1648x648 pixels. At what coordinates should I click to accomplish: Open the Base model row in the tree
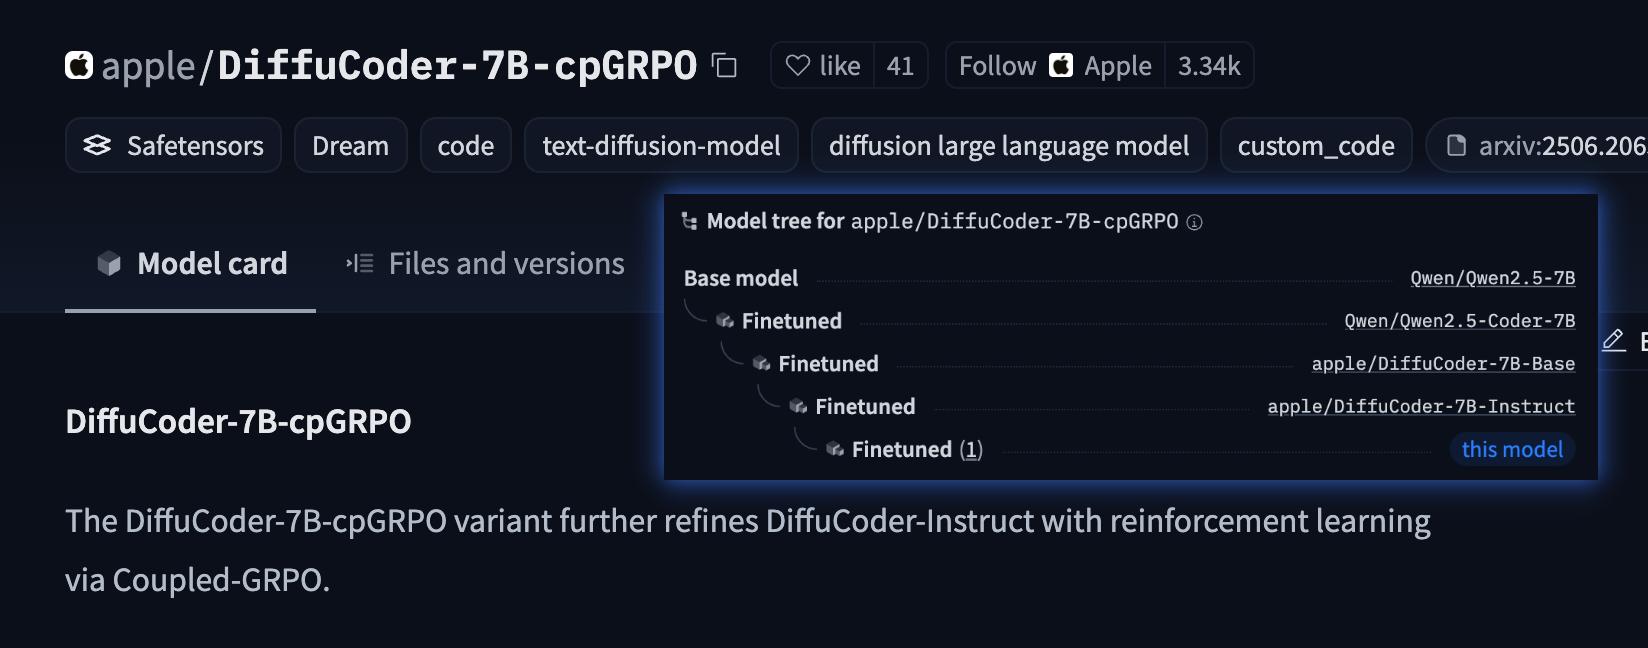741,278
